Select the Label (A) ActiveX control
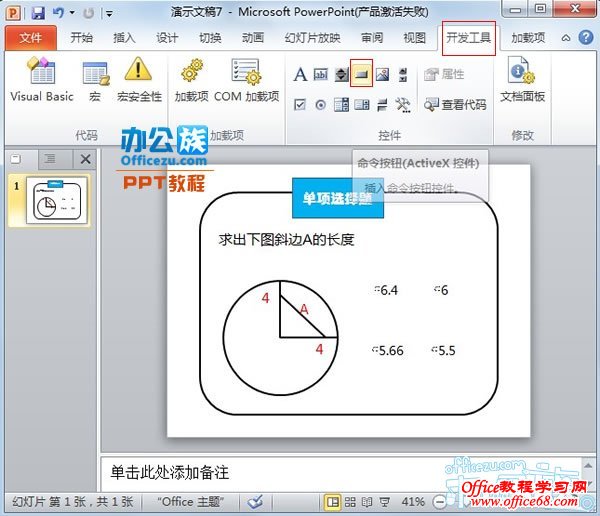The width and height of the screenshot is (600, 516). [x=300, y=74]
